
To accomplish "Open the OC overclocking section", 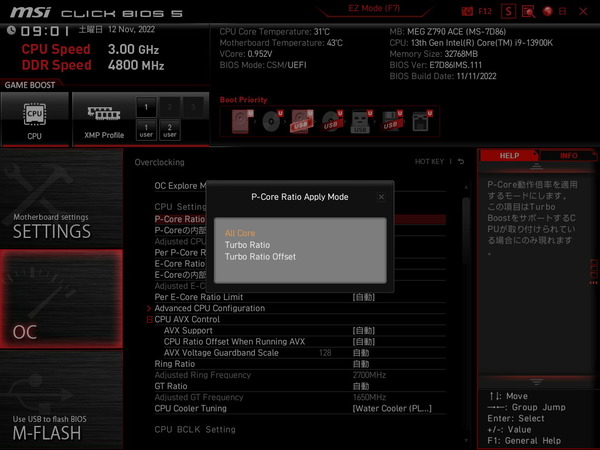I will (x=62, y=299).
